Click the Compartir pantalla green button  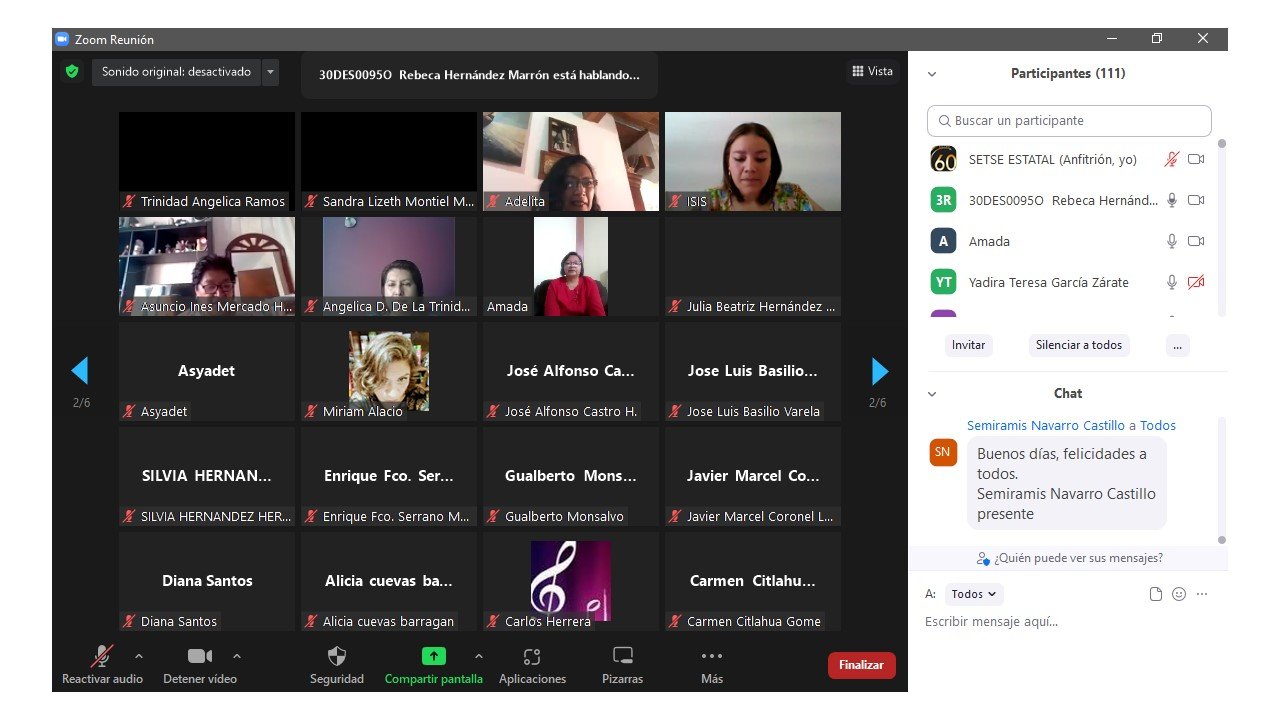coord(433,665)
